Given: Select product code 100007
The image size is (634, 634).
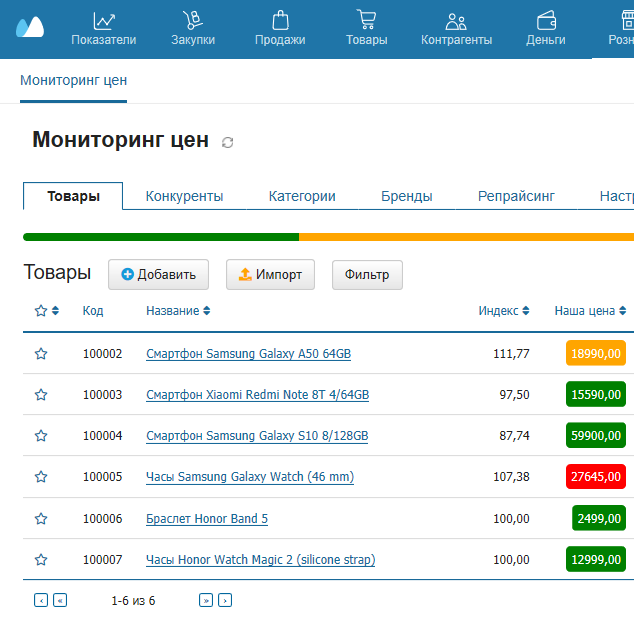Looking at the screenshot, I should click(x=102, y=560).
